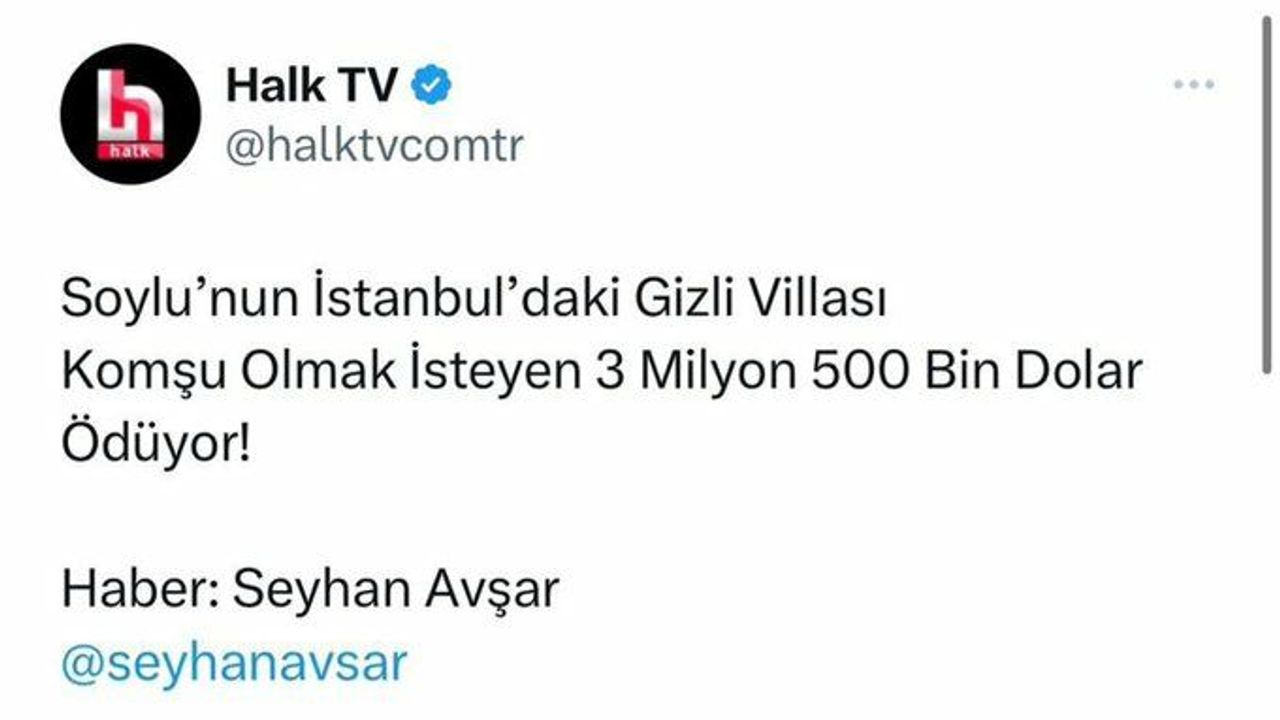Click the line beginning Komşu Olmak İsteyen
1280x720 pixels.
click(x=602, y=372)
